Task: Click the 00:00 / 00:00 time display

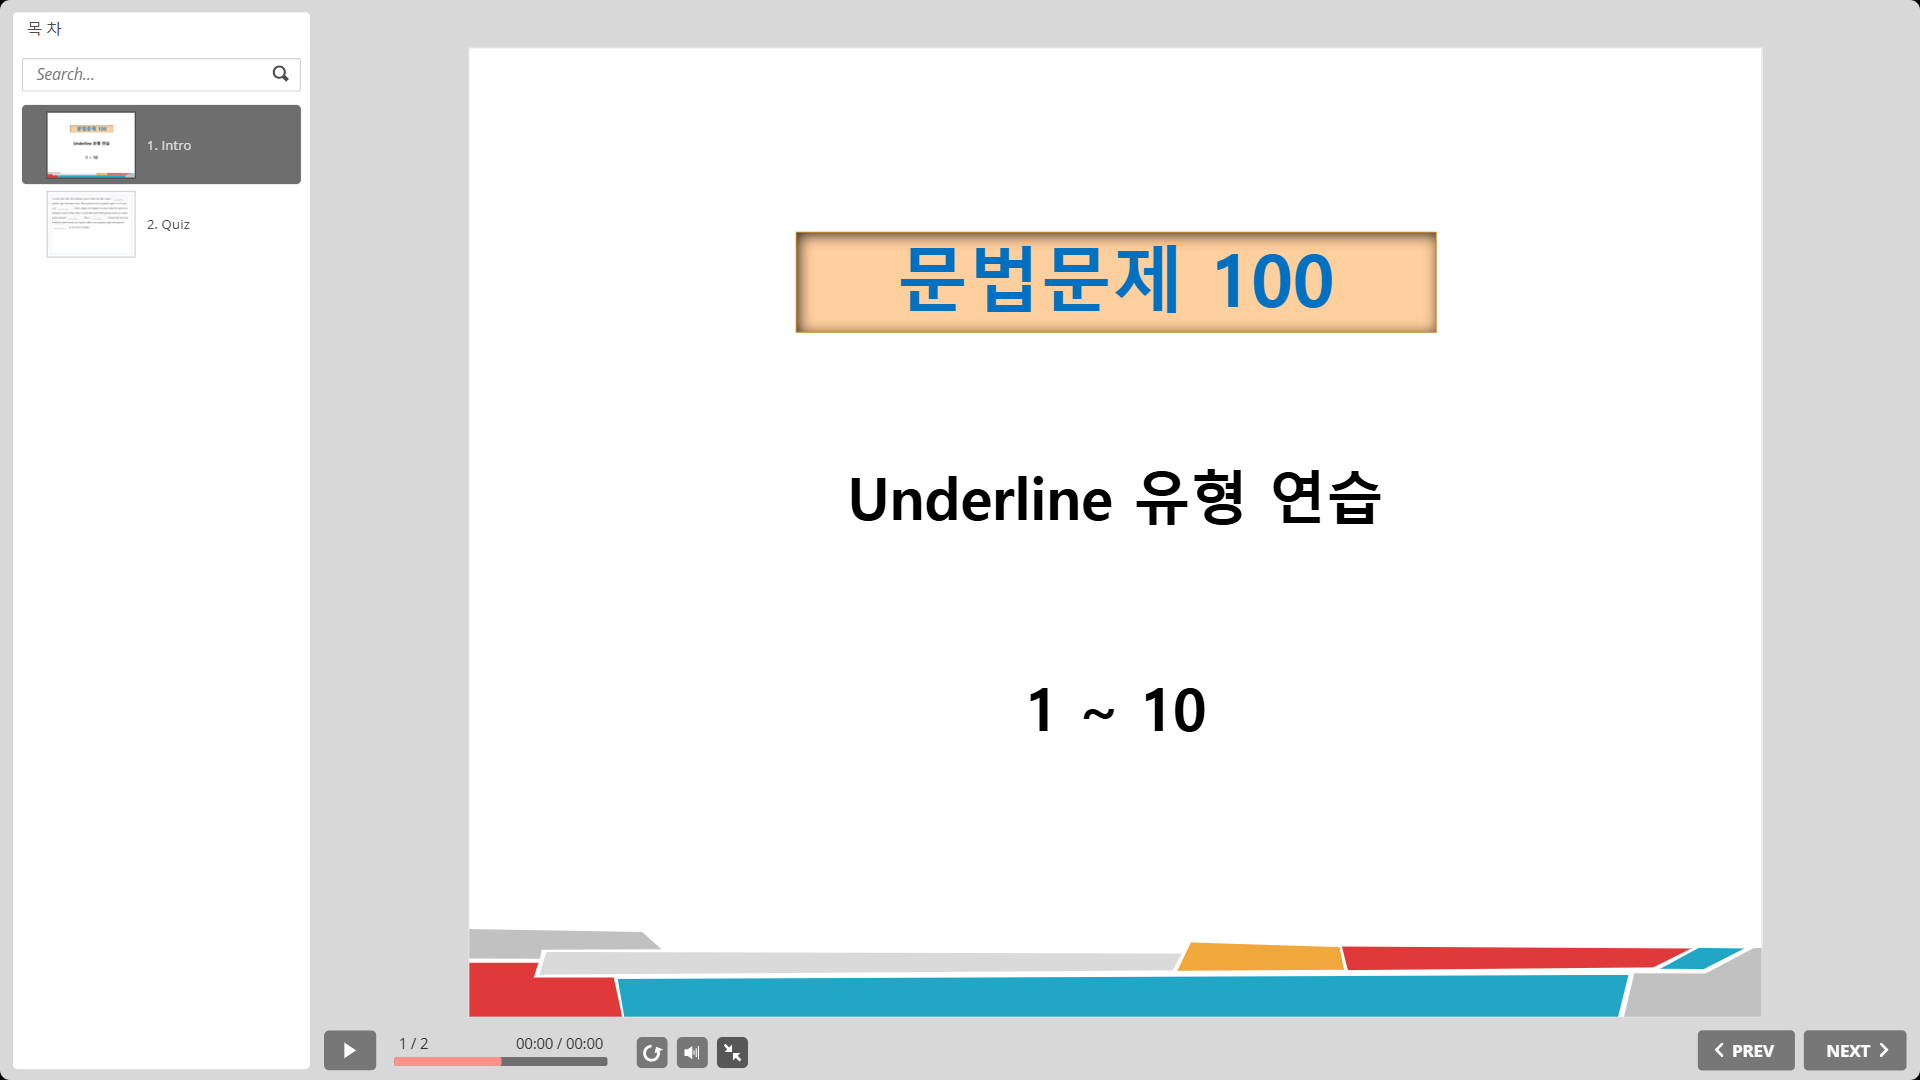Action: tap(559, 1043)
